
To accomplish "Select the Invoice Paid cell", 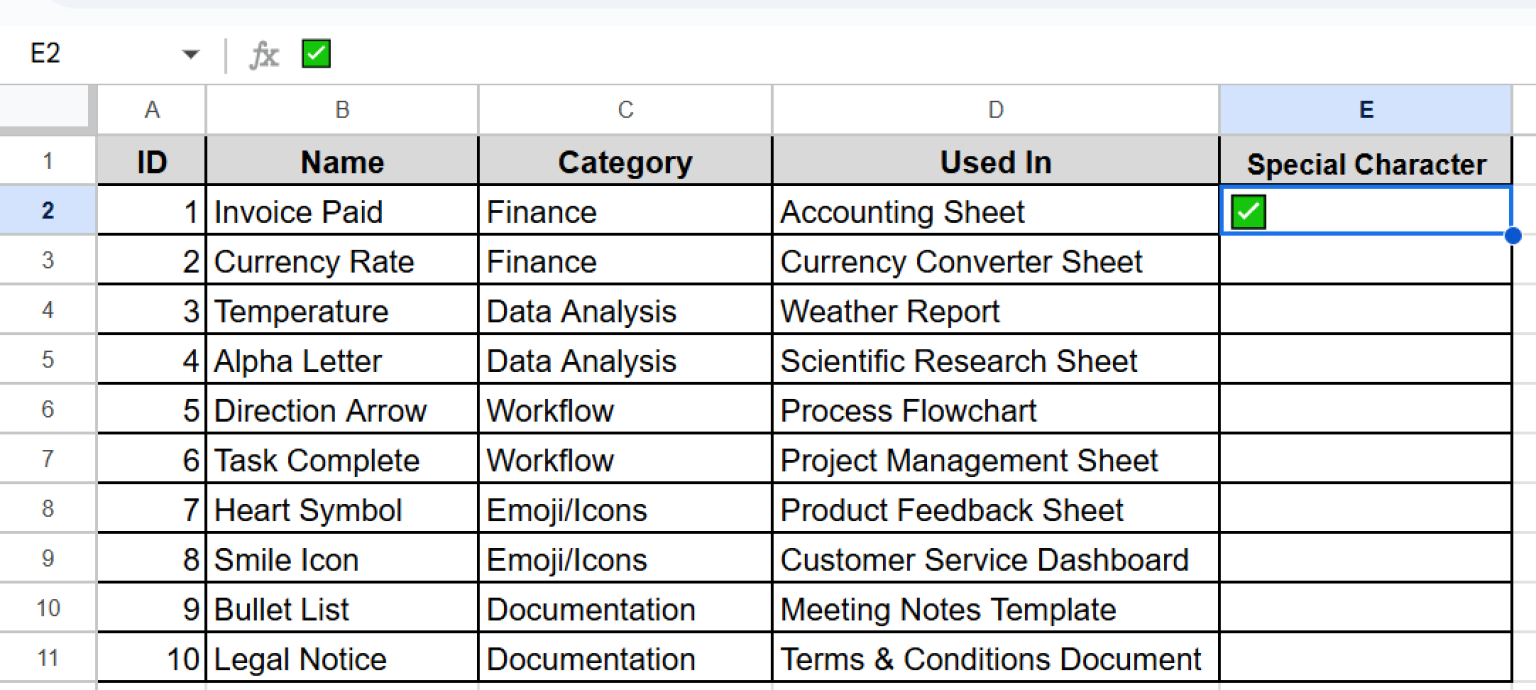I will 342,212.
